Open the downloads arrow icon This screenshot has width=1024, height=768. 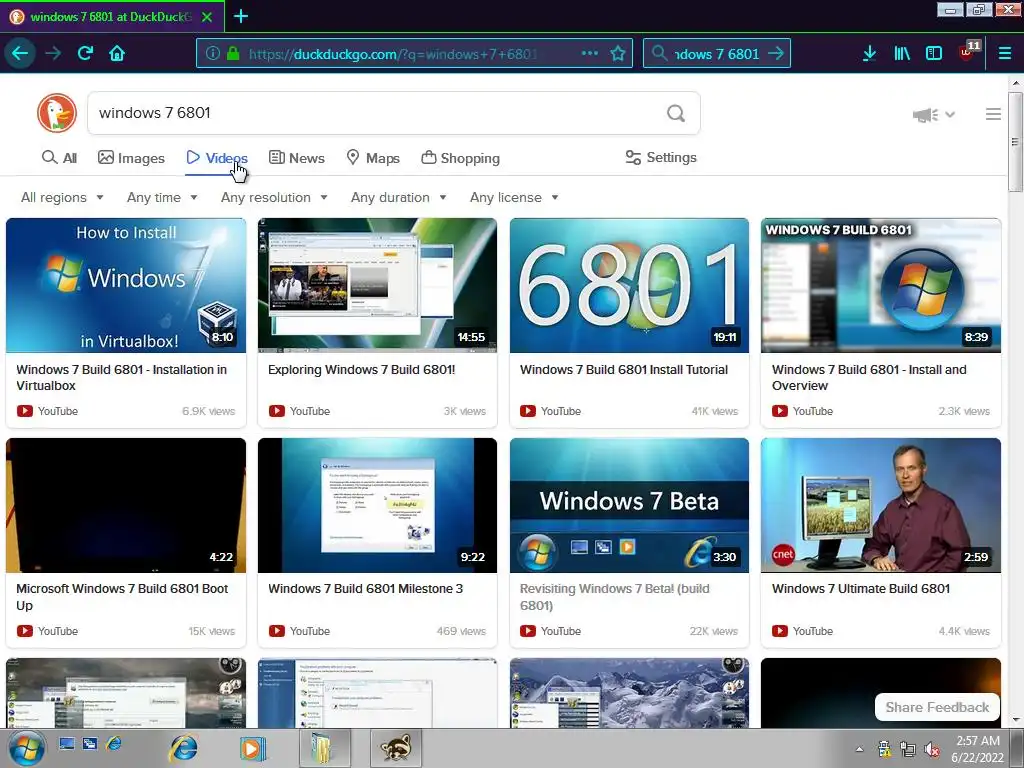[869, 53]
